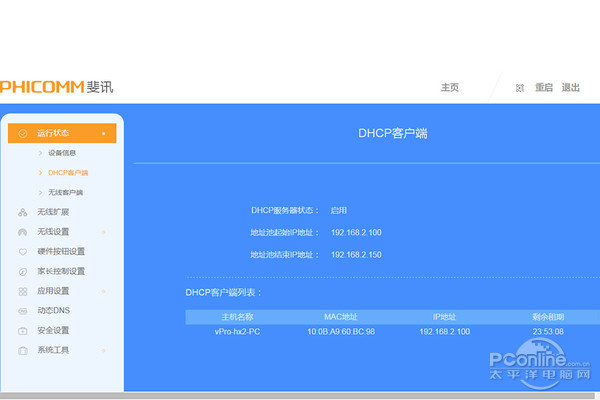Click the heart icon for 硬件按钮设置
The height and width of the screenshot is (400, 600).
(x=23, y=251)
